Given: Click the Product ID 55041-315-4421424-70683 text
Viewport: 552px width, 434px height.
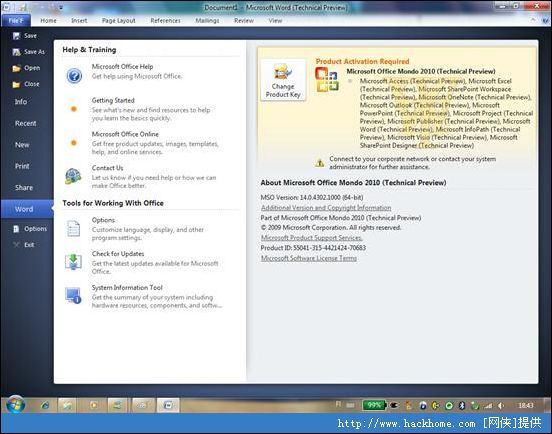Looking at the screenshot, I should click(x=313, y=248).
